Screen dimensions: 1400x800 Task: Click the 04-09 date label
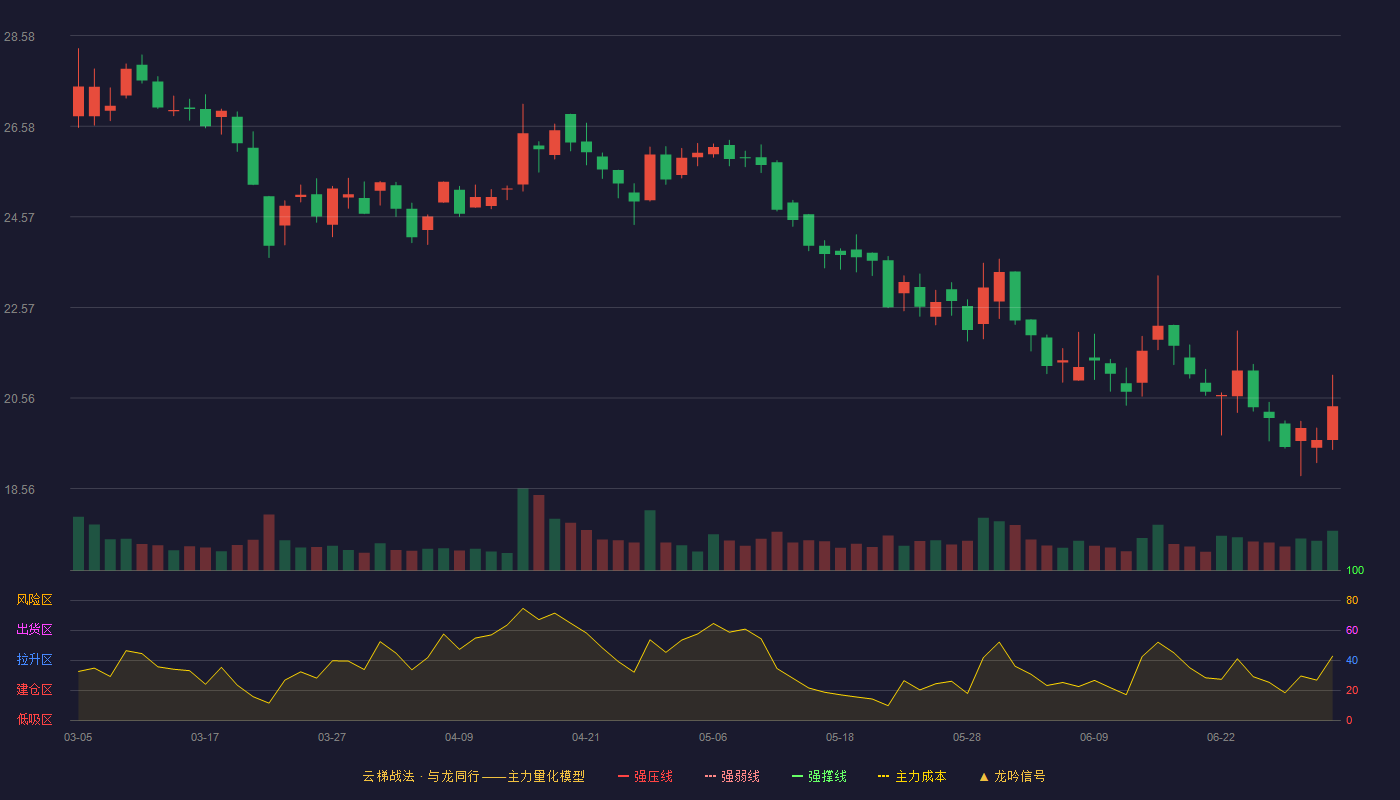click(x=459, y=737)
